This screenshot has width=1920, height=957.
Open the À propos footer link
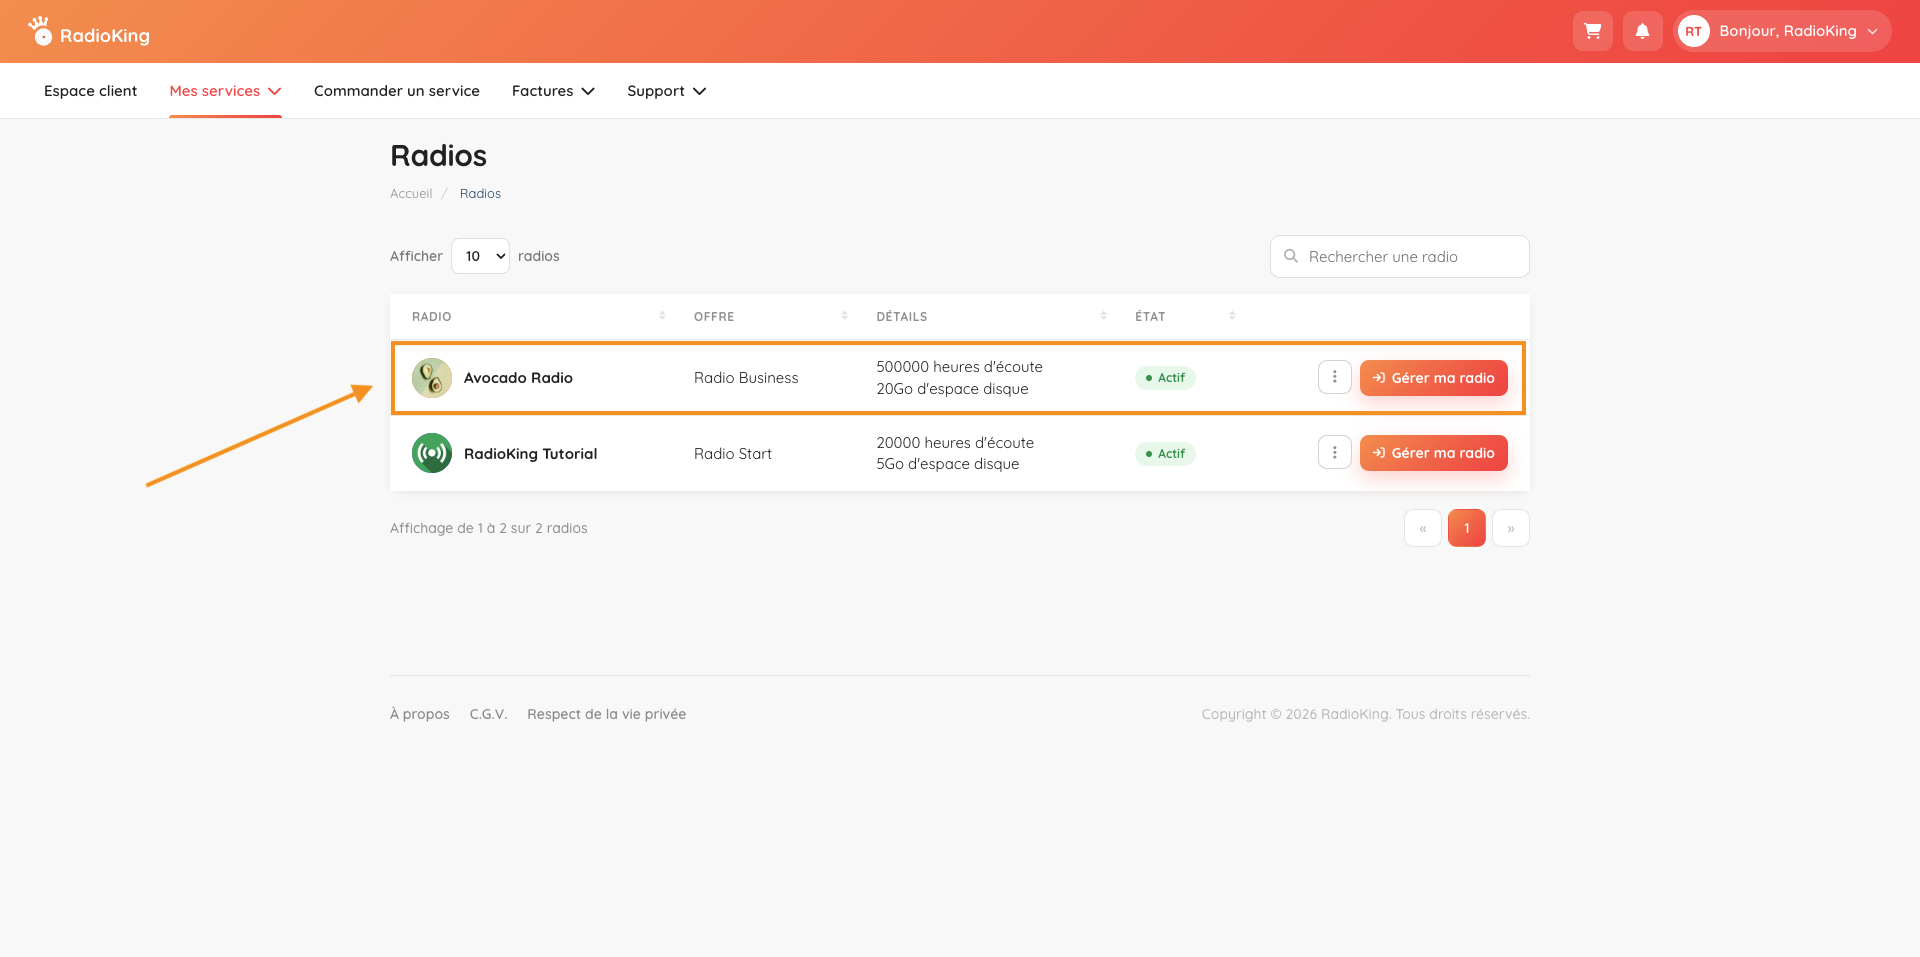(420, 714)
